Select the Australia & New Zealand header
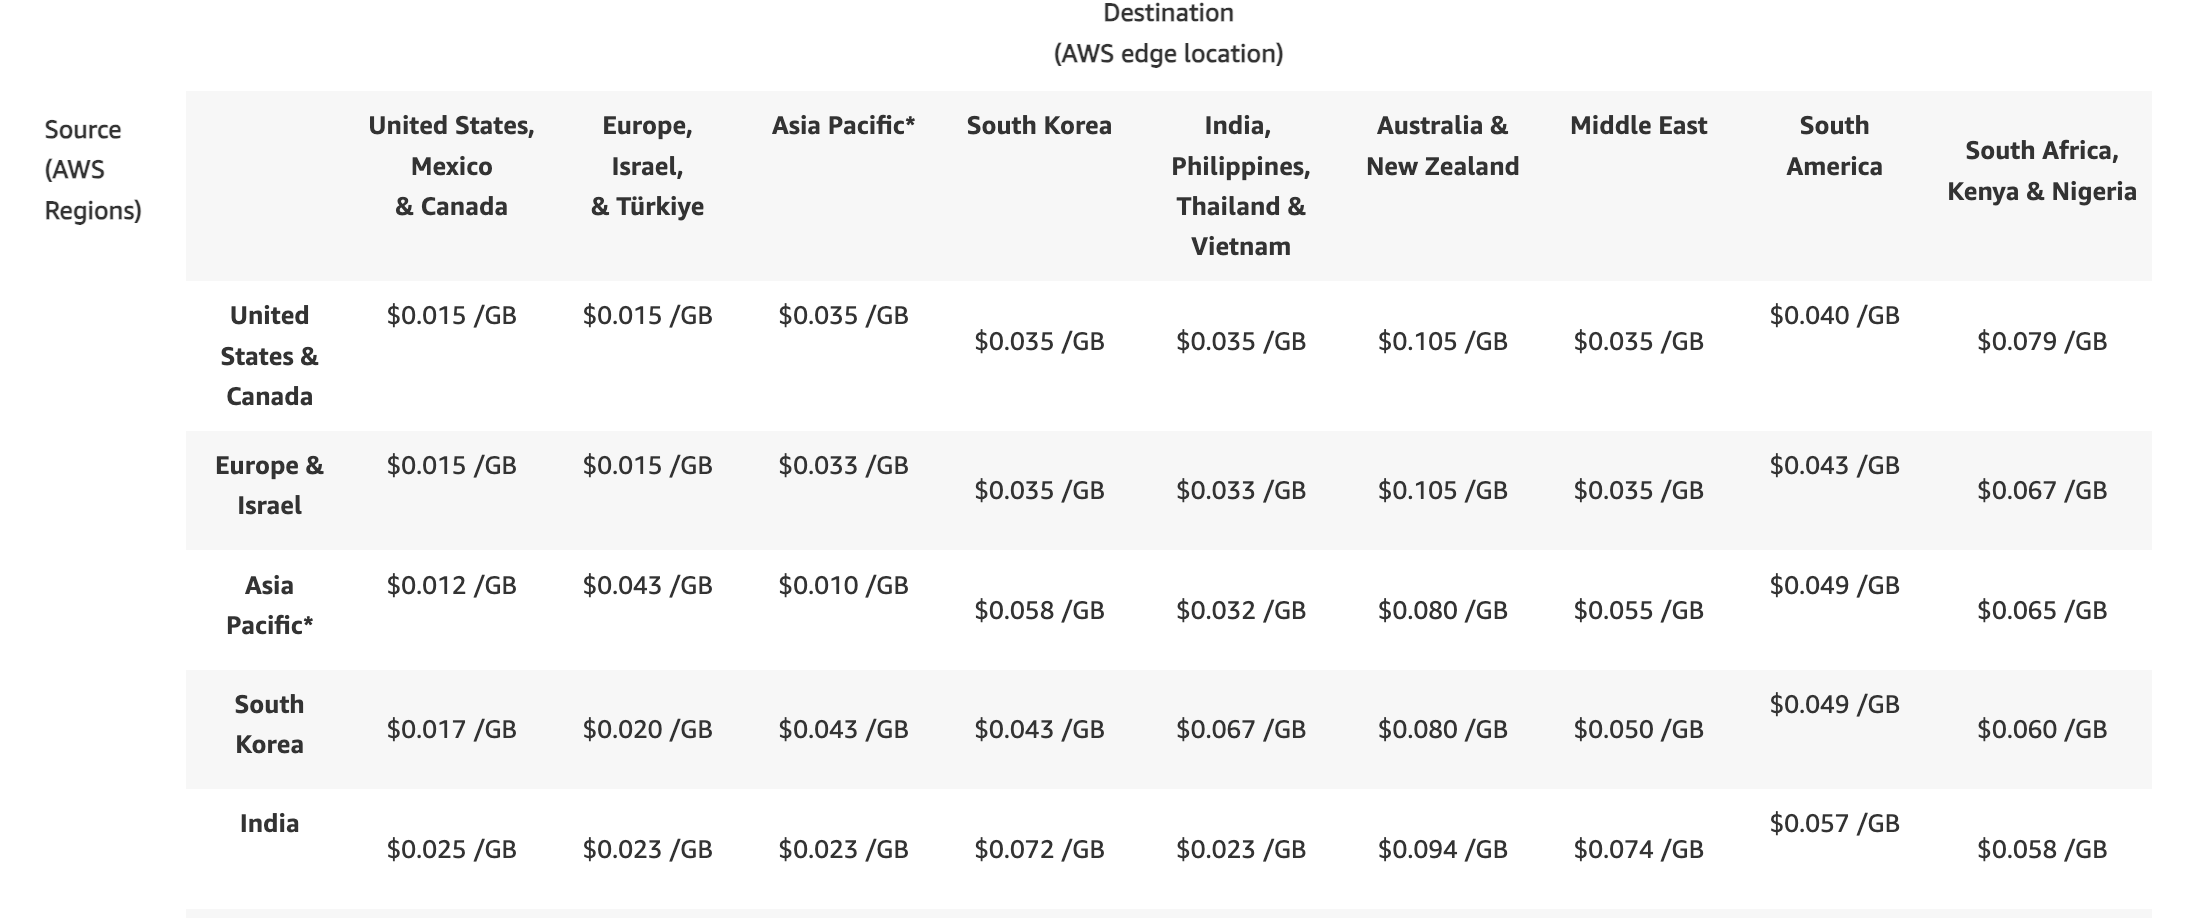The width and height of the screenshot is (2198, 918). coord(1442,146)
